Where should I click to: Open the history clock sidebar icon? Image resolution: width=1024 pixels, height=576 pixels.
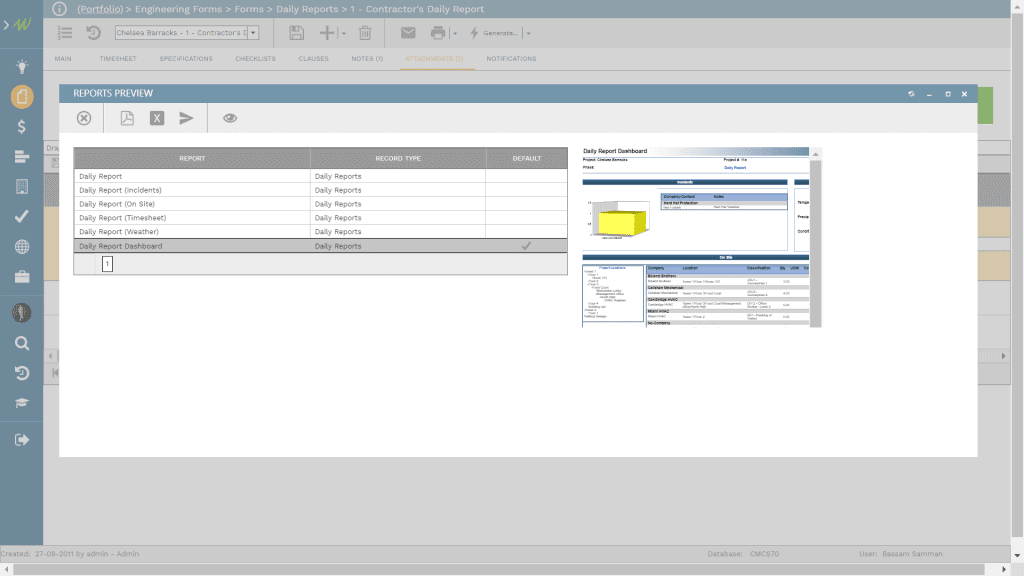(22, 373)
